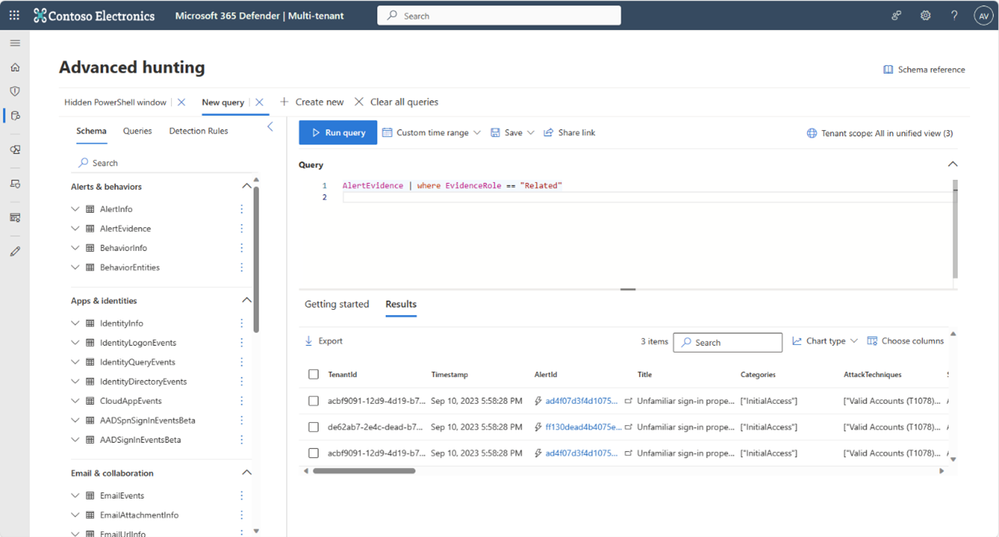Click the query editor vertical scrollbar
Screen dimensions: 999x537
point(954,229)
